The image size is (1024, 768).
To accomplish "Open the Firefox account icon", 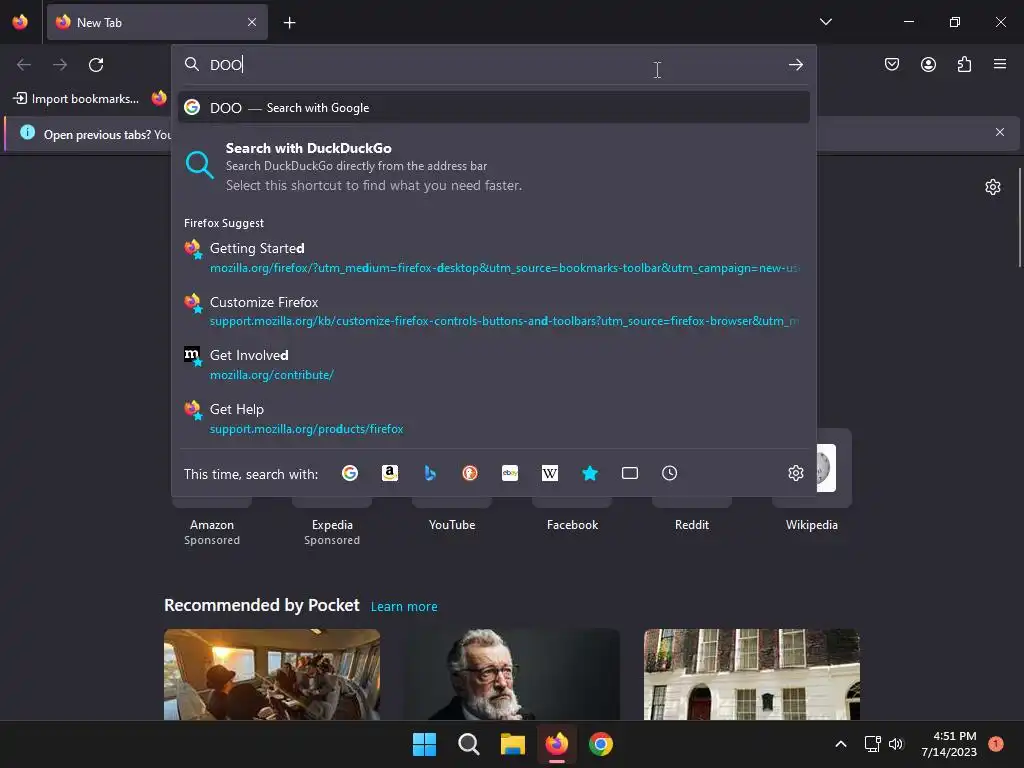I will click(x=928, y=64).
